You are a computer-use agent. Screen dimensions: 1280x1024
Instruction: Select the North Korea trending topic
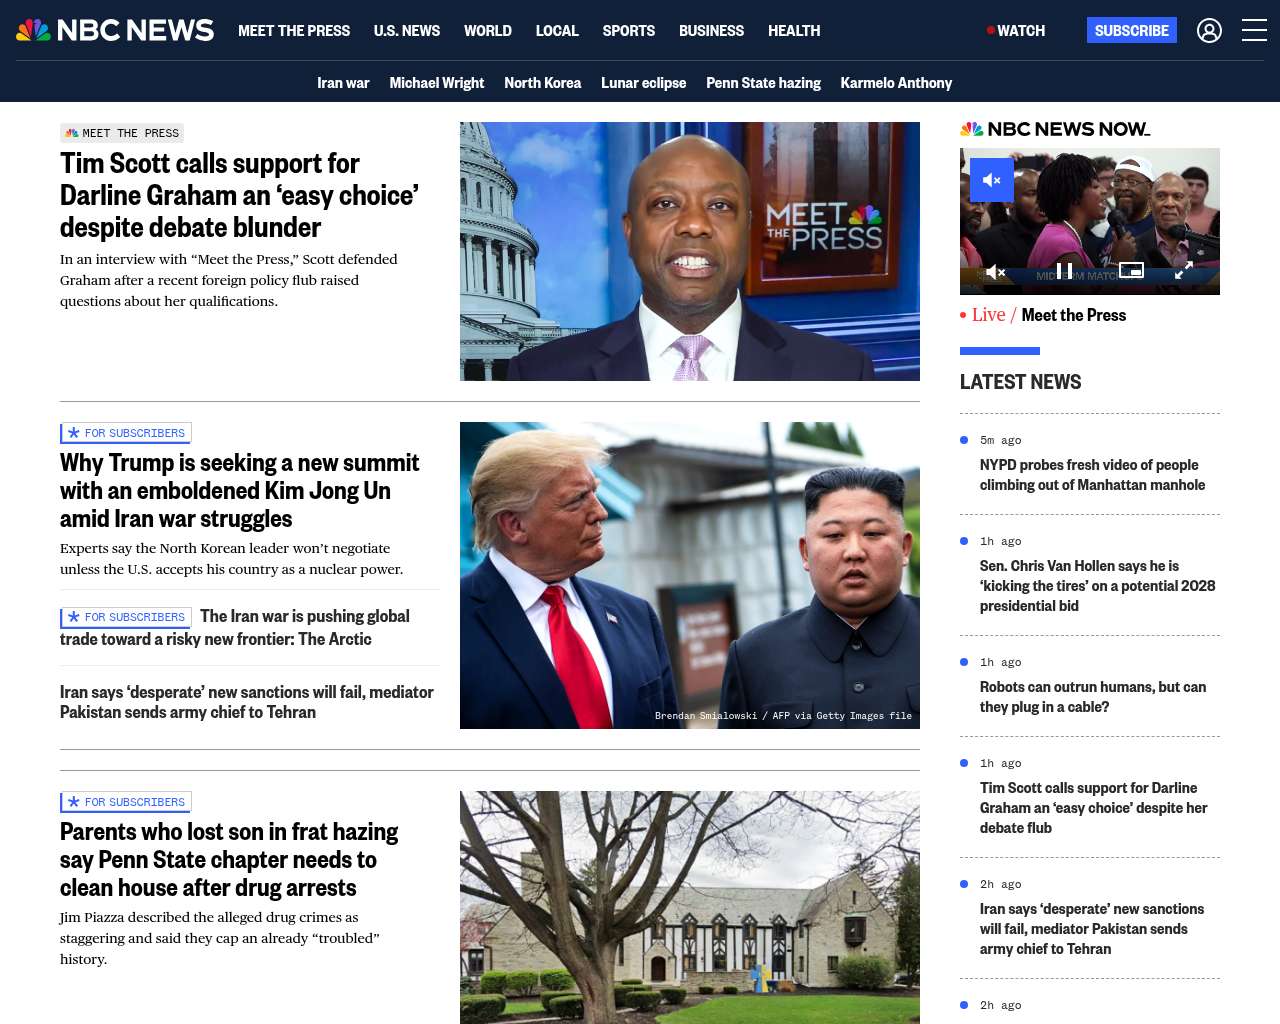point(543,83)
